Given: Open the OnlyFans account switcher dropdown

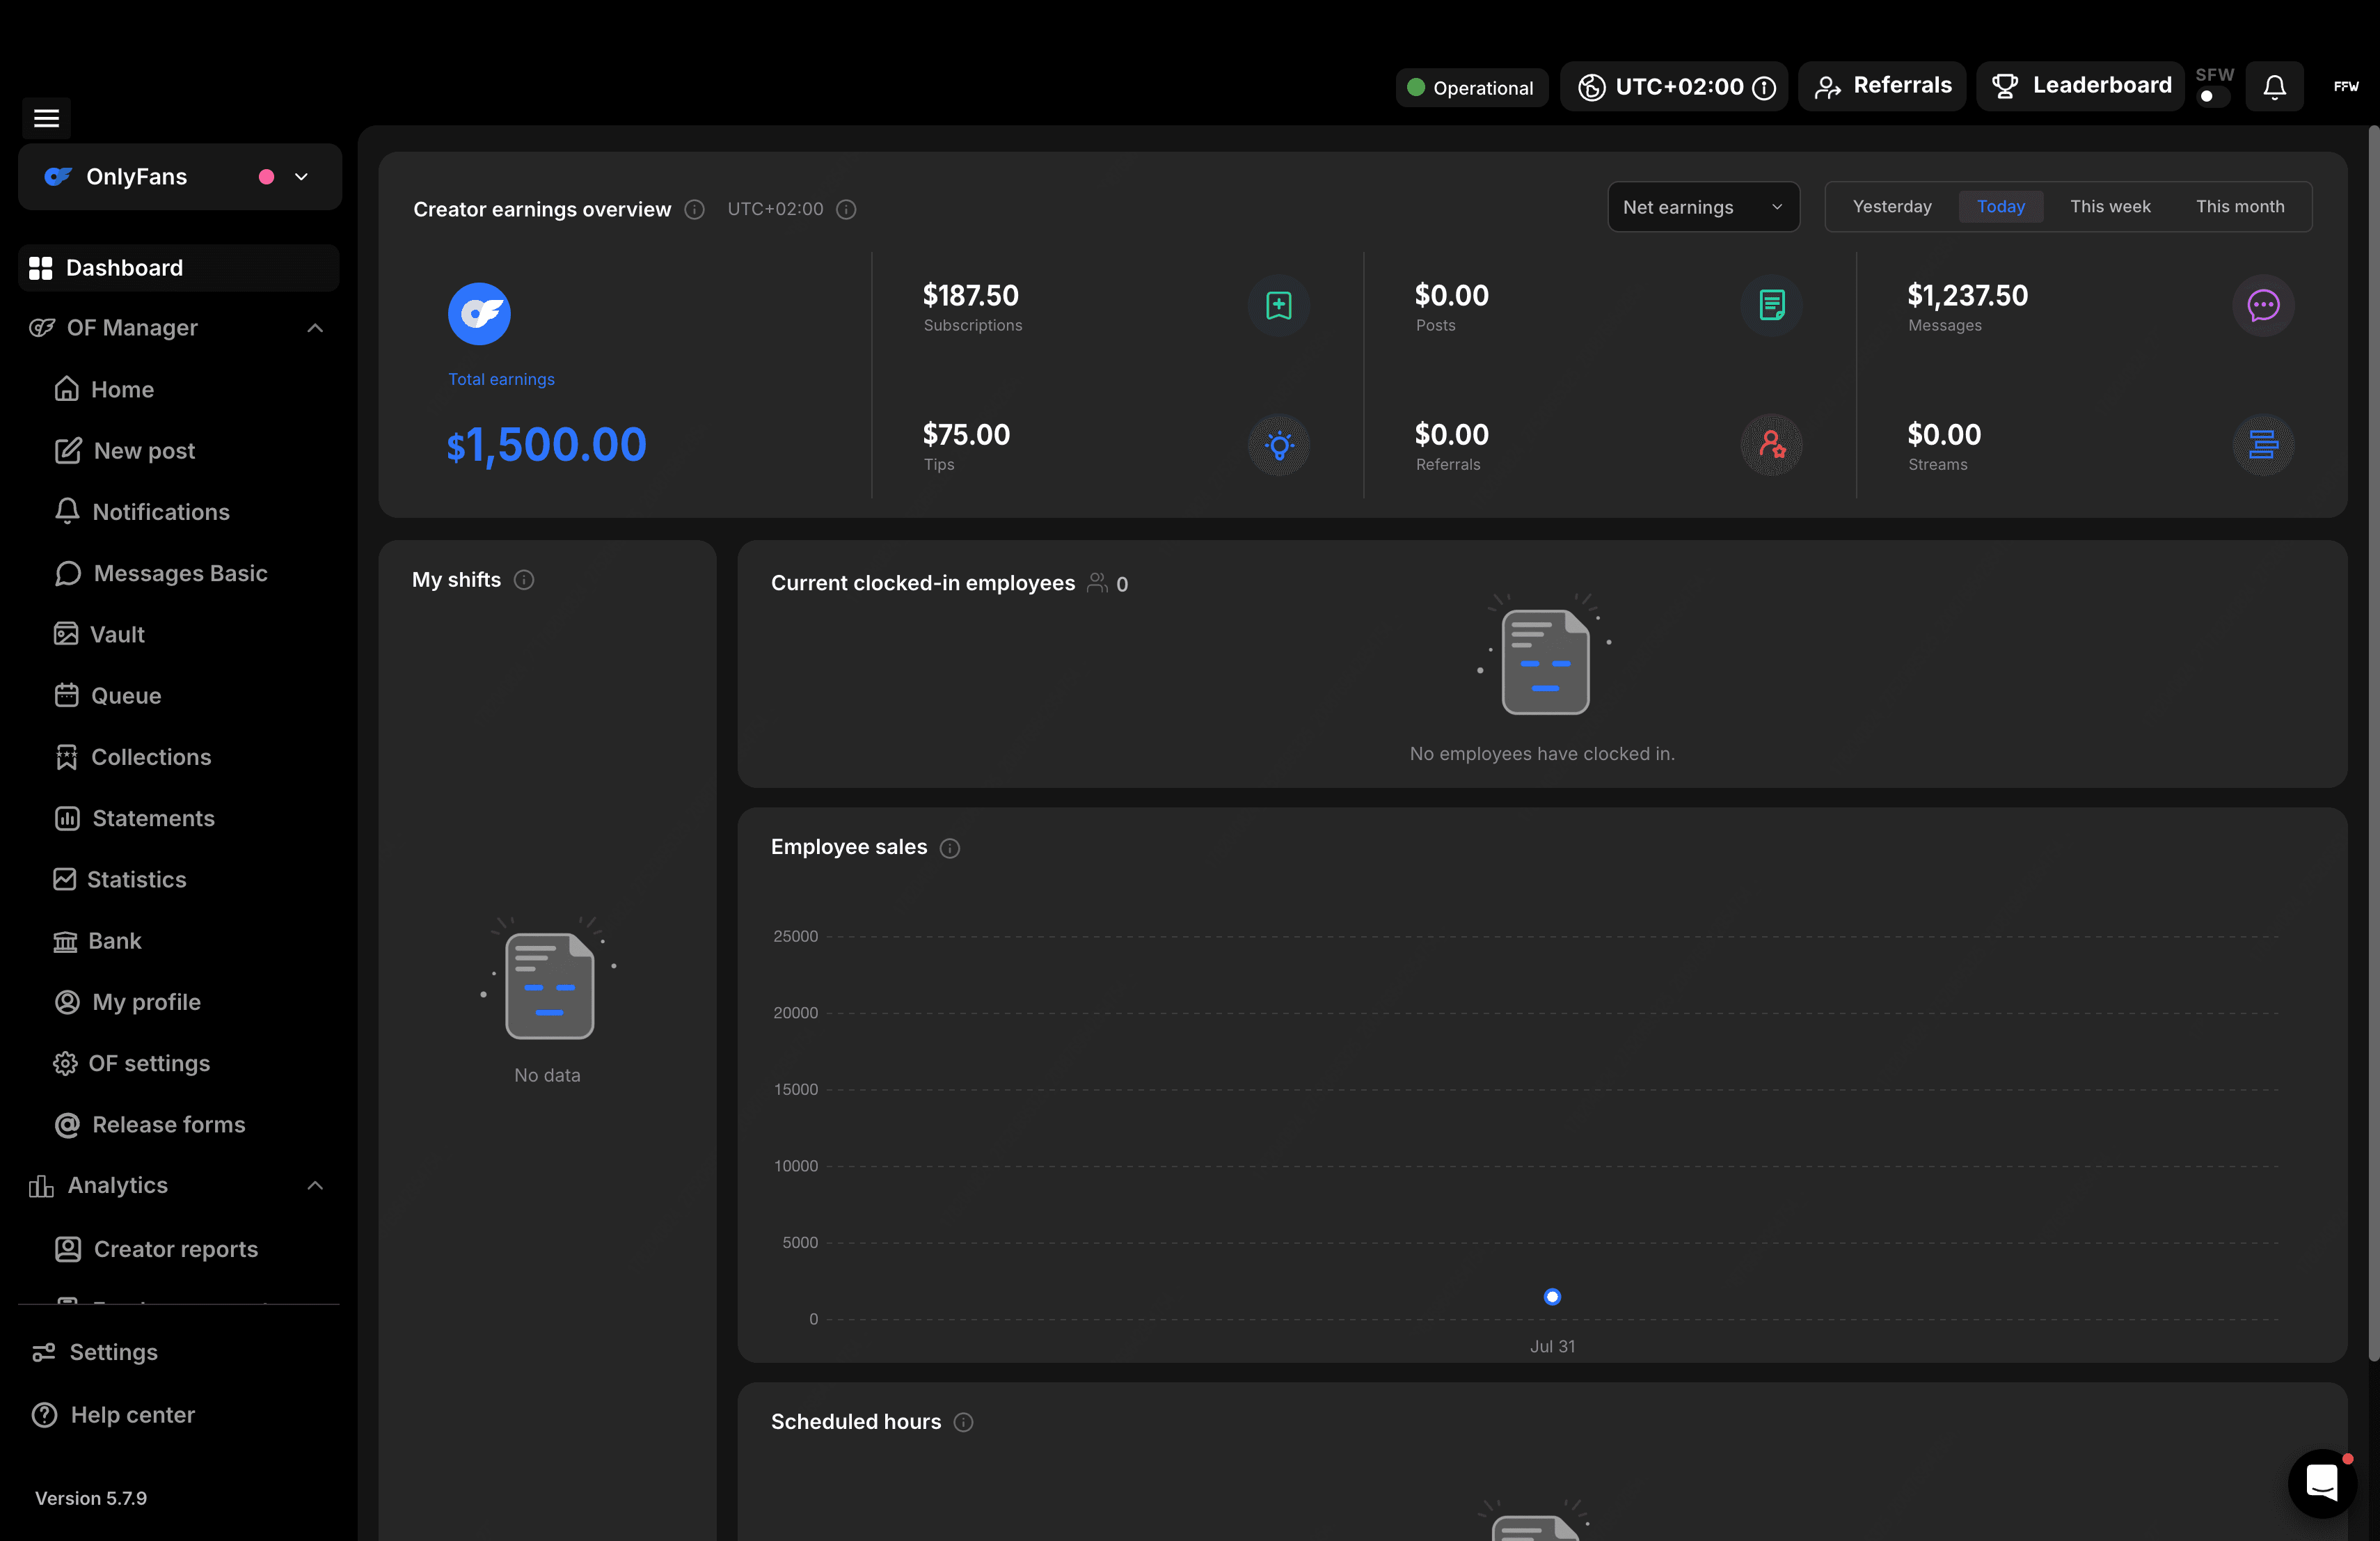Looking at the screenshot, I should [180, 177].
